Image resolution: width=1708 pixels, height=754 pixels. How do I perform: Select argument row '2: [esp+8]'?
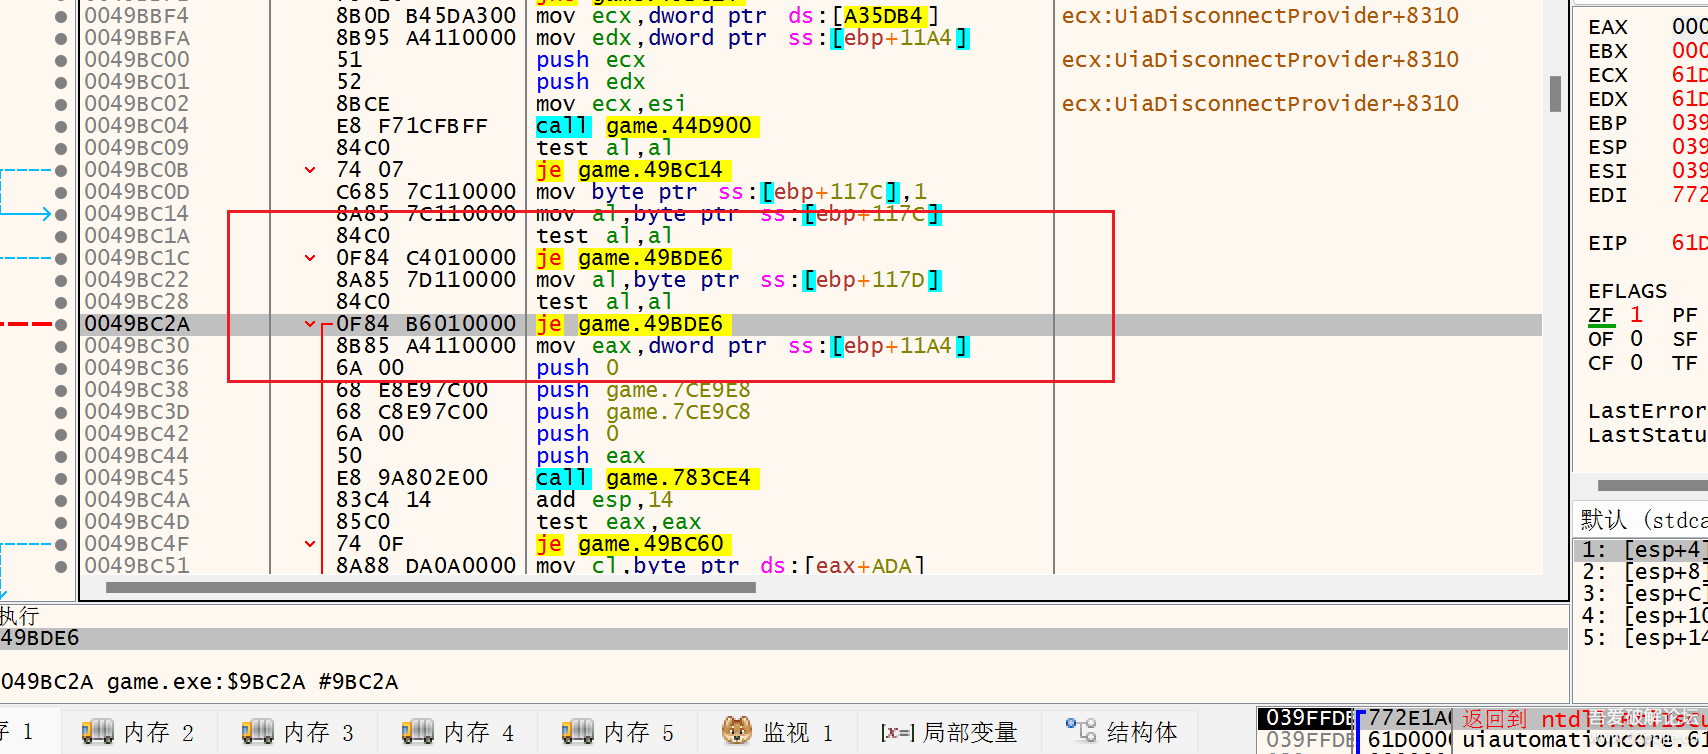coord(1641,572)
